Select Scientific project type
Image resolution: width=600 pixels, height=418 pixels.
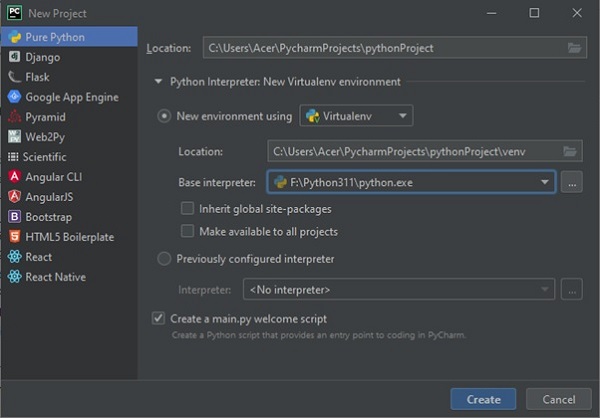click(x=45, y=157)
